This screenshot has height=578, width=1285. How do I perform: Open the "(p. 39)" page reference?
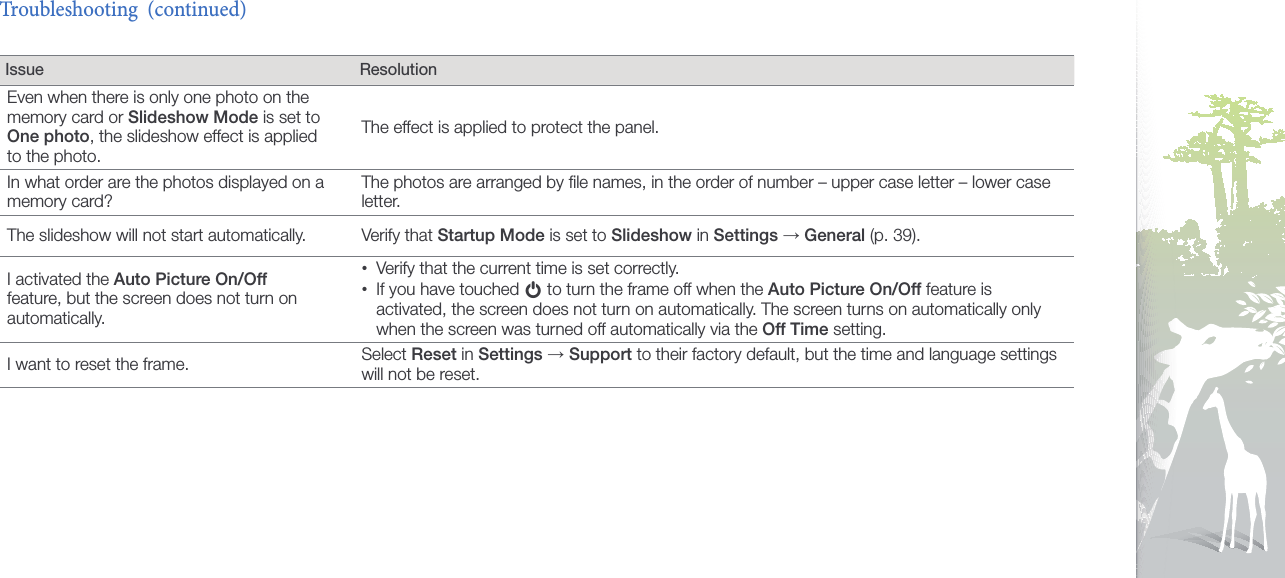tap(897, 236)
